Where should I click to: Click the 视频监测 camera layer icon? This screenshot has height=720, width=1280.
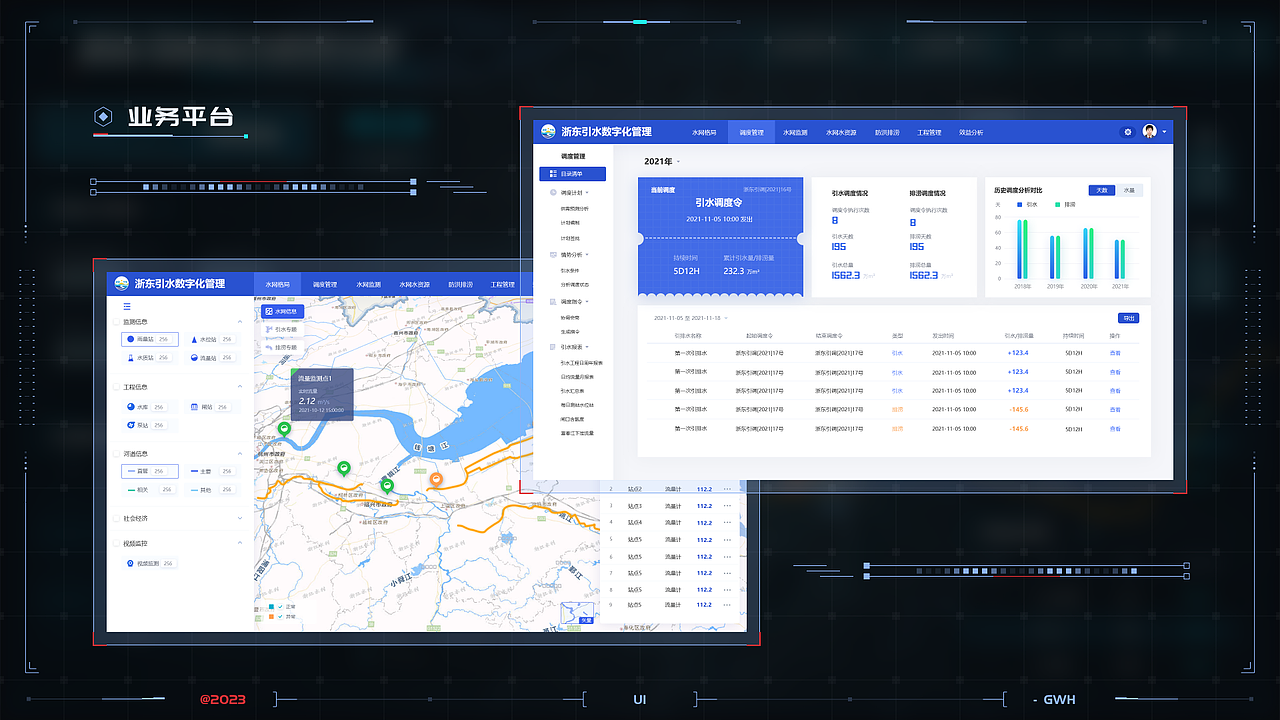130,564
